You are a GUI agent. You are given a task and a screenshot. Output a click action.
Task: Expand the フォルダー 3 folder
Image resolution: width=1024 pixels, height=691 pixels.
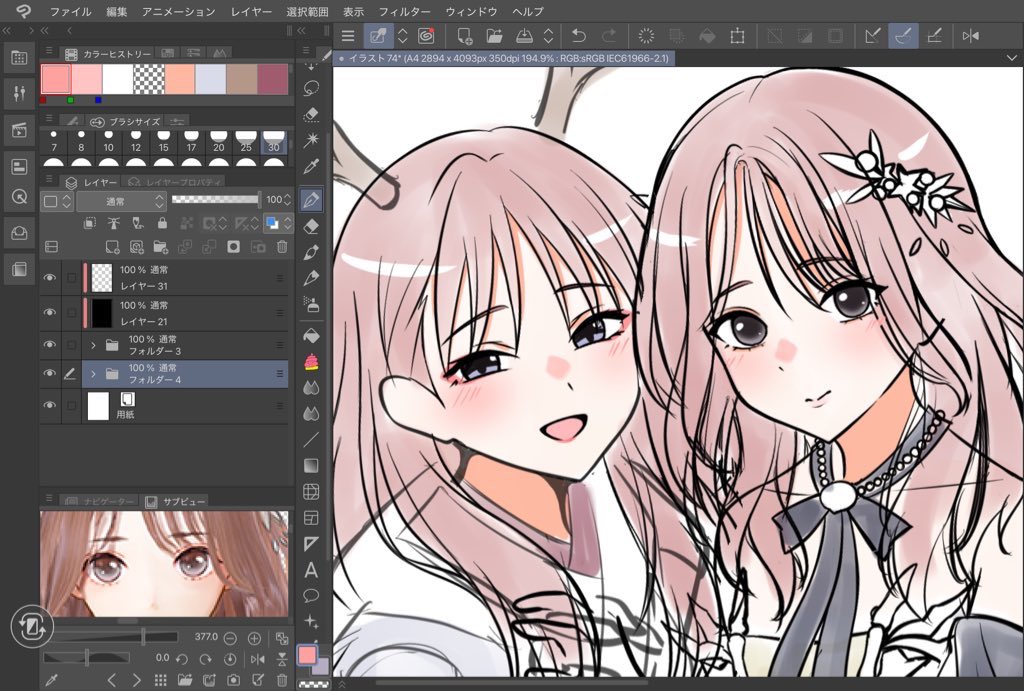coord(93,345)
